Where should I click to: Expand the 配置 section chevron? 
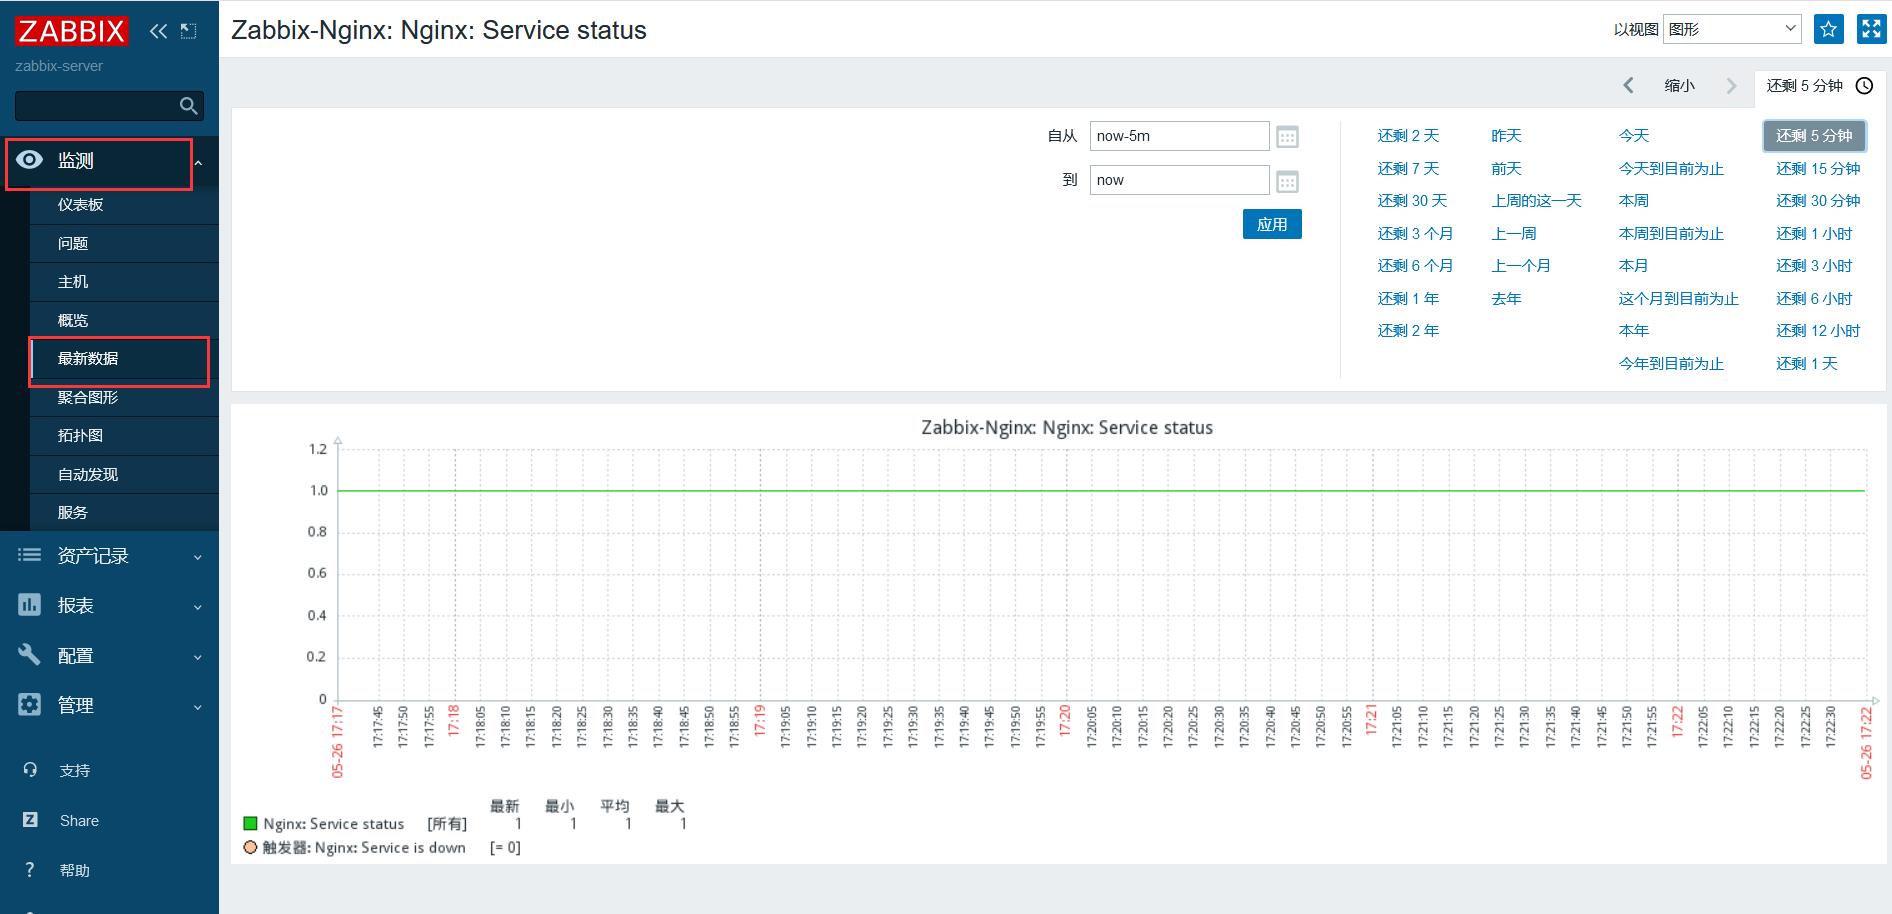(x=198, y=657)
